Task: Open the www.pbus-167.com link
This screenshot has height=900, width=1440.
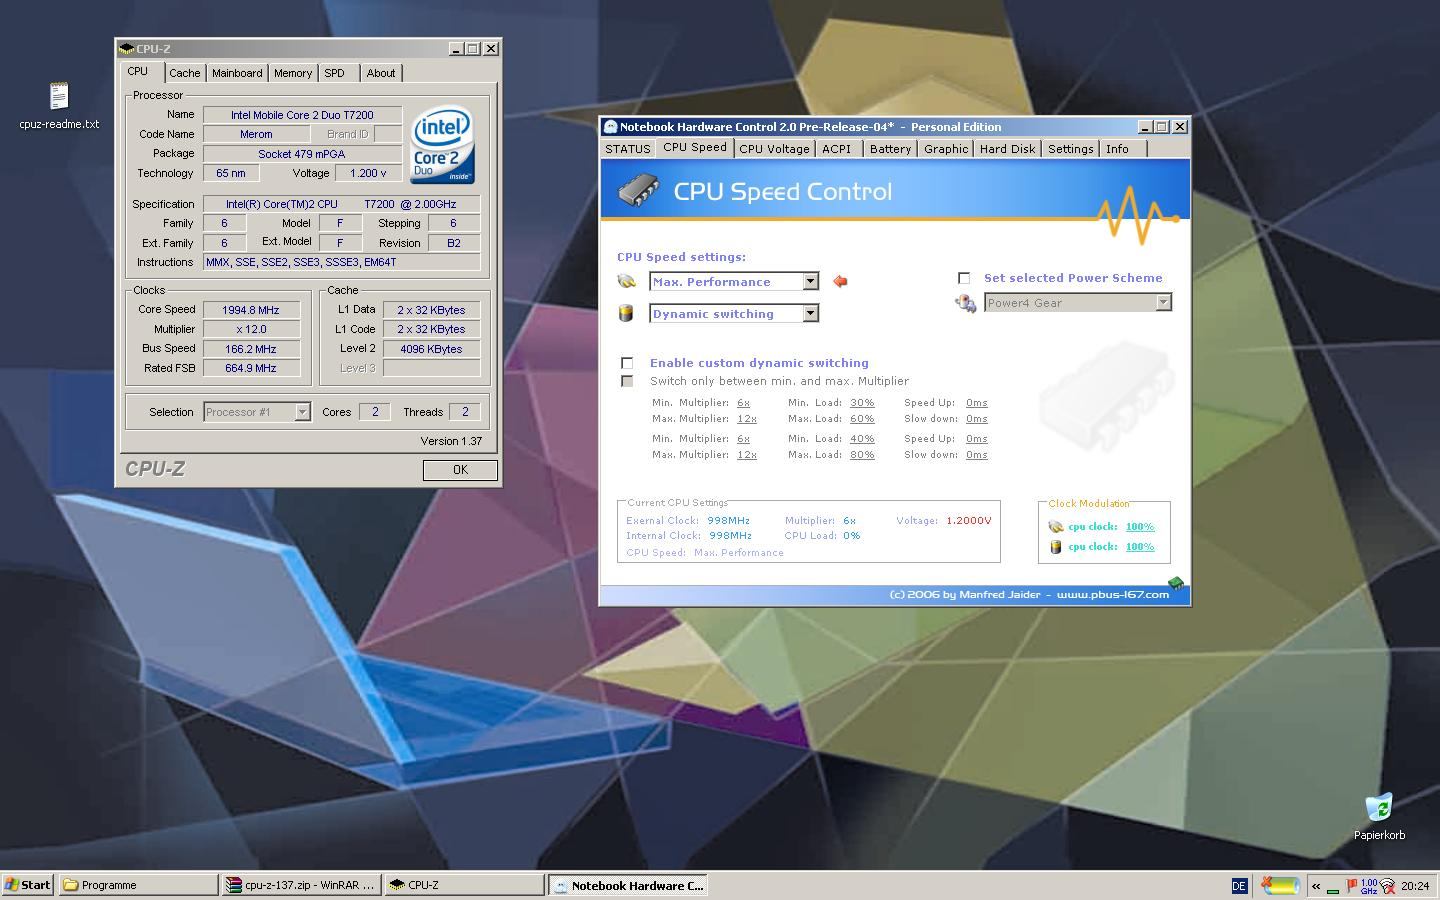Action: [x=1113, y=595]
